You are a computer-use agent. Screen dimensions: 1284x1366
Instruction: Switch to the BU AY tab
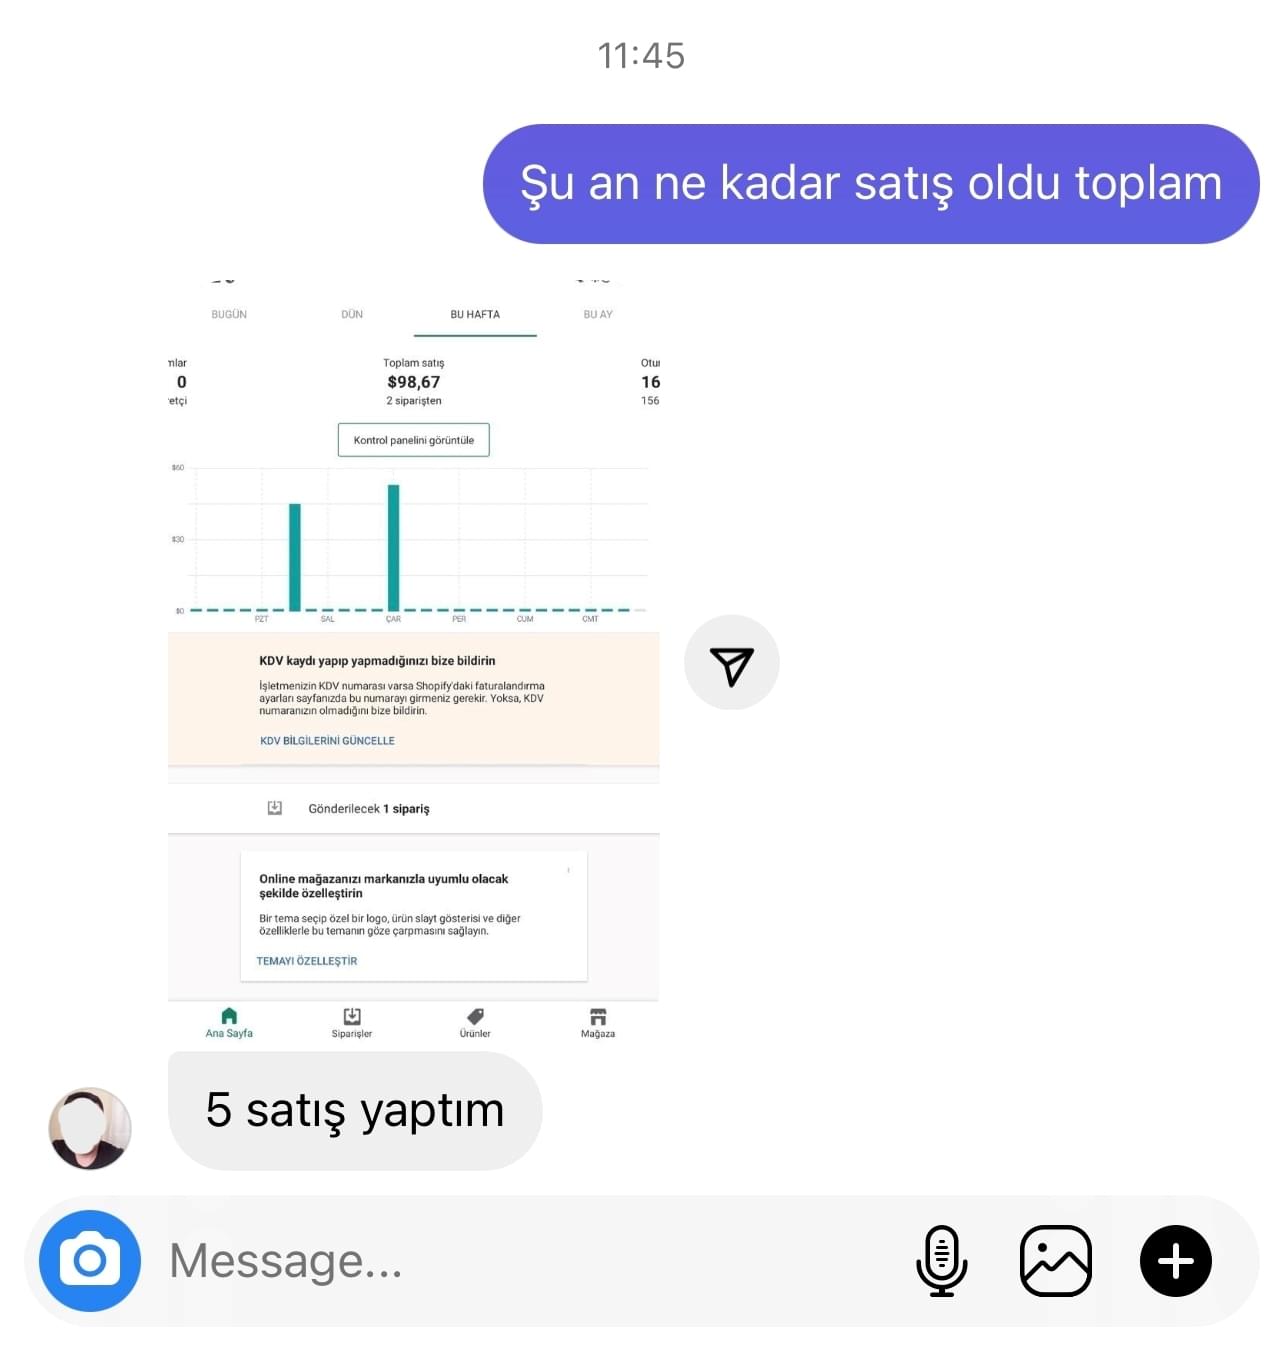click(598, 314)
